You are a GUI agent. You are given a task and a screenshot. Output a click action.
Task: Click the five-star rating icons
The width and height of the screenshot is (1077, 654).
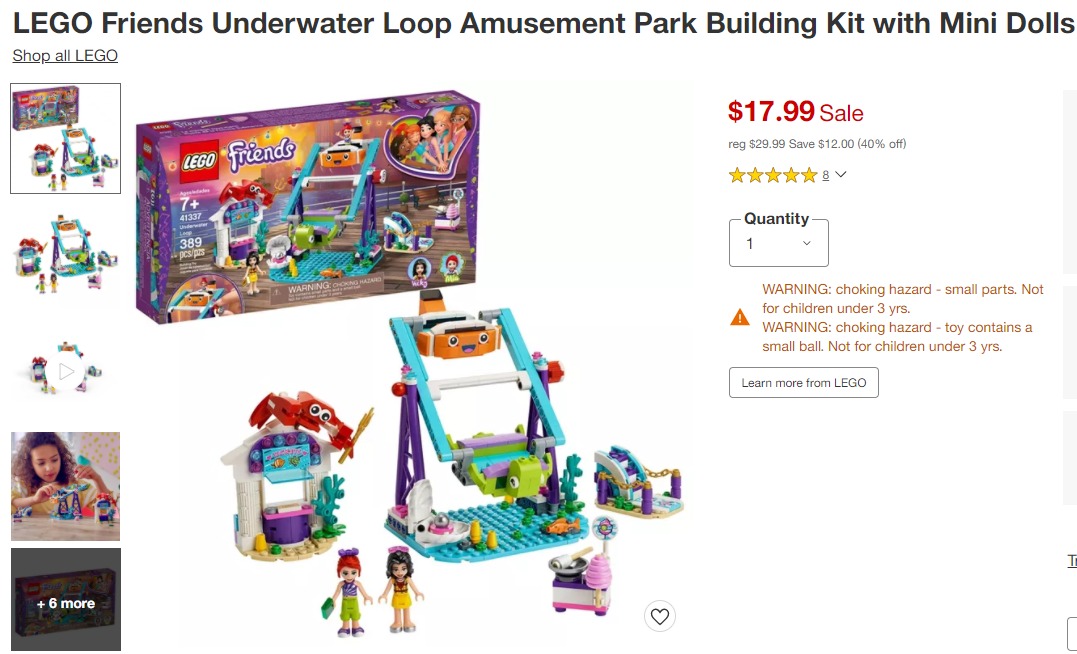tap(773, 175)
